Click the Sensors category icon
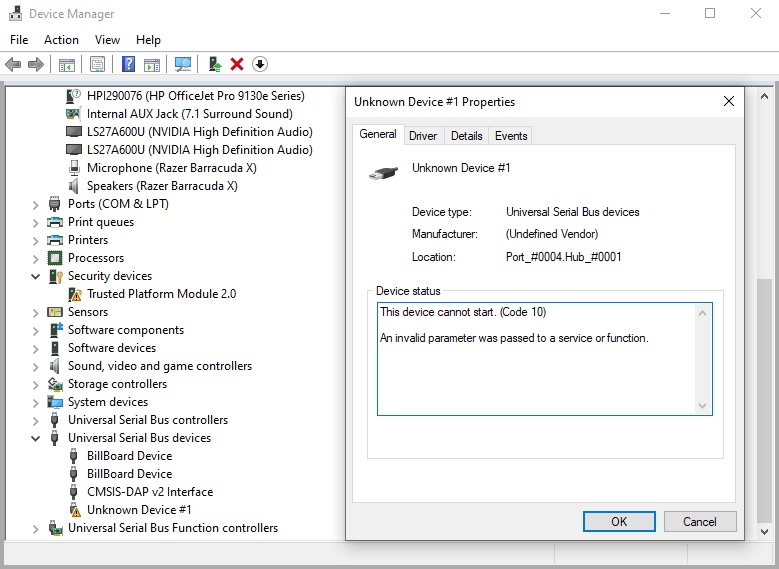 [x=55, y=312]
